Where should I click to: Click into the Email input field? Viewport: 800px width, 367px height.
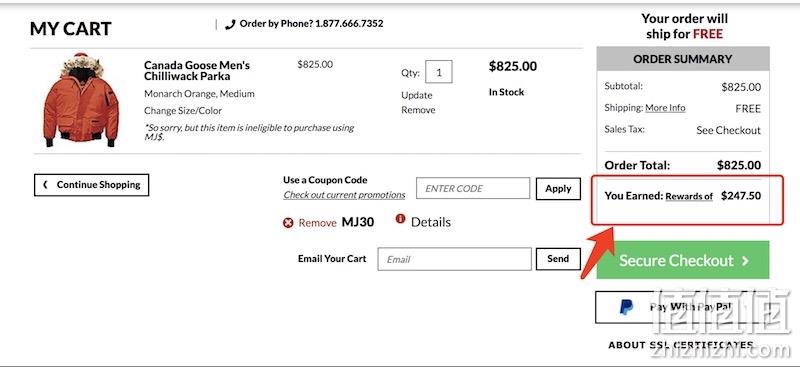point(455,259)
